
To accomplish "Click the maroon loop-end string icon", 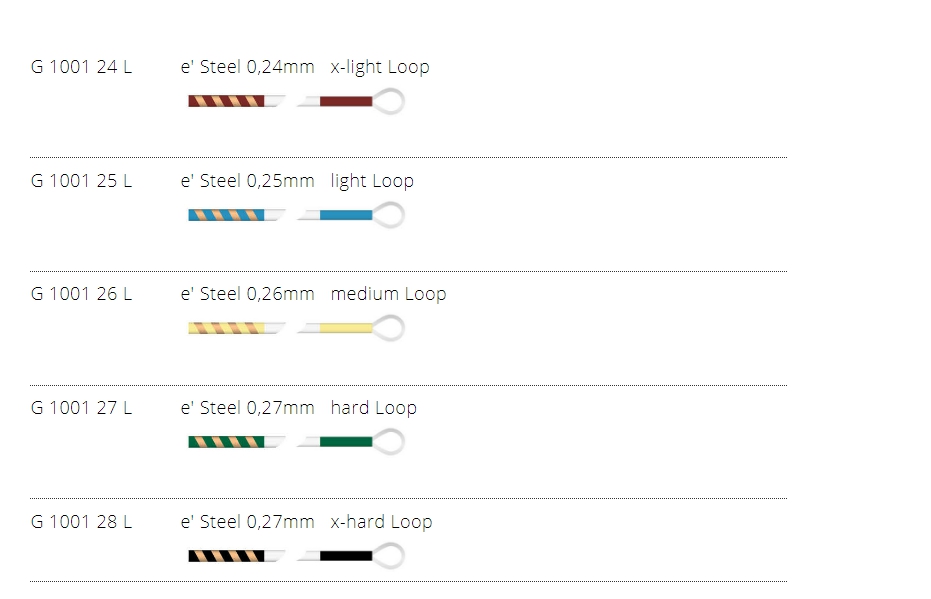I will (352, 101).
